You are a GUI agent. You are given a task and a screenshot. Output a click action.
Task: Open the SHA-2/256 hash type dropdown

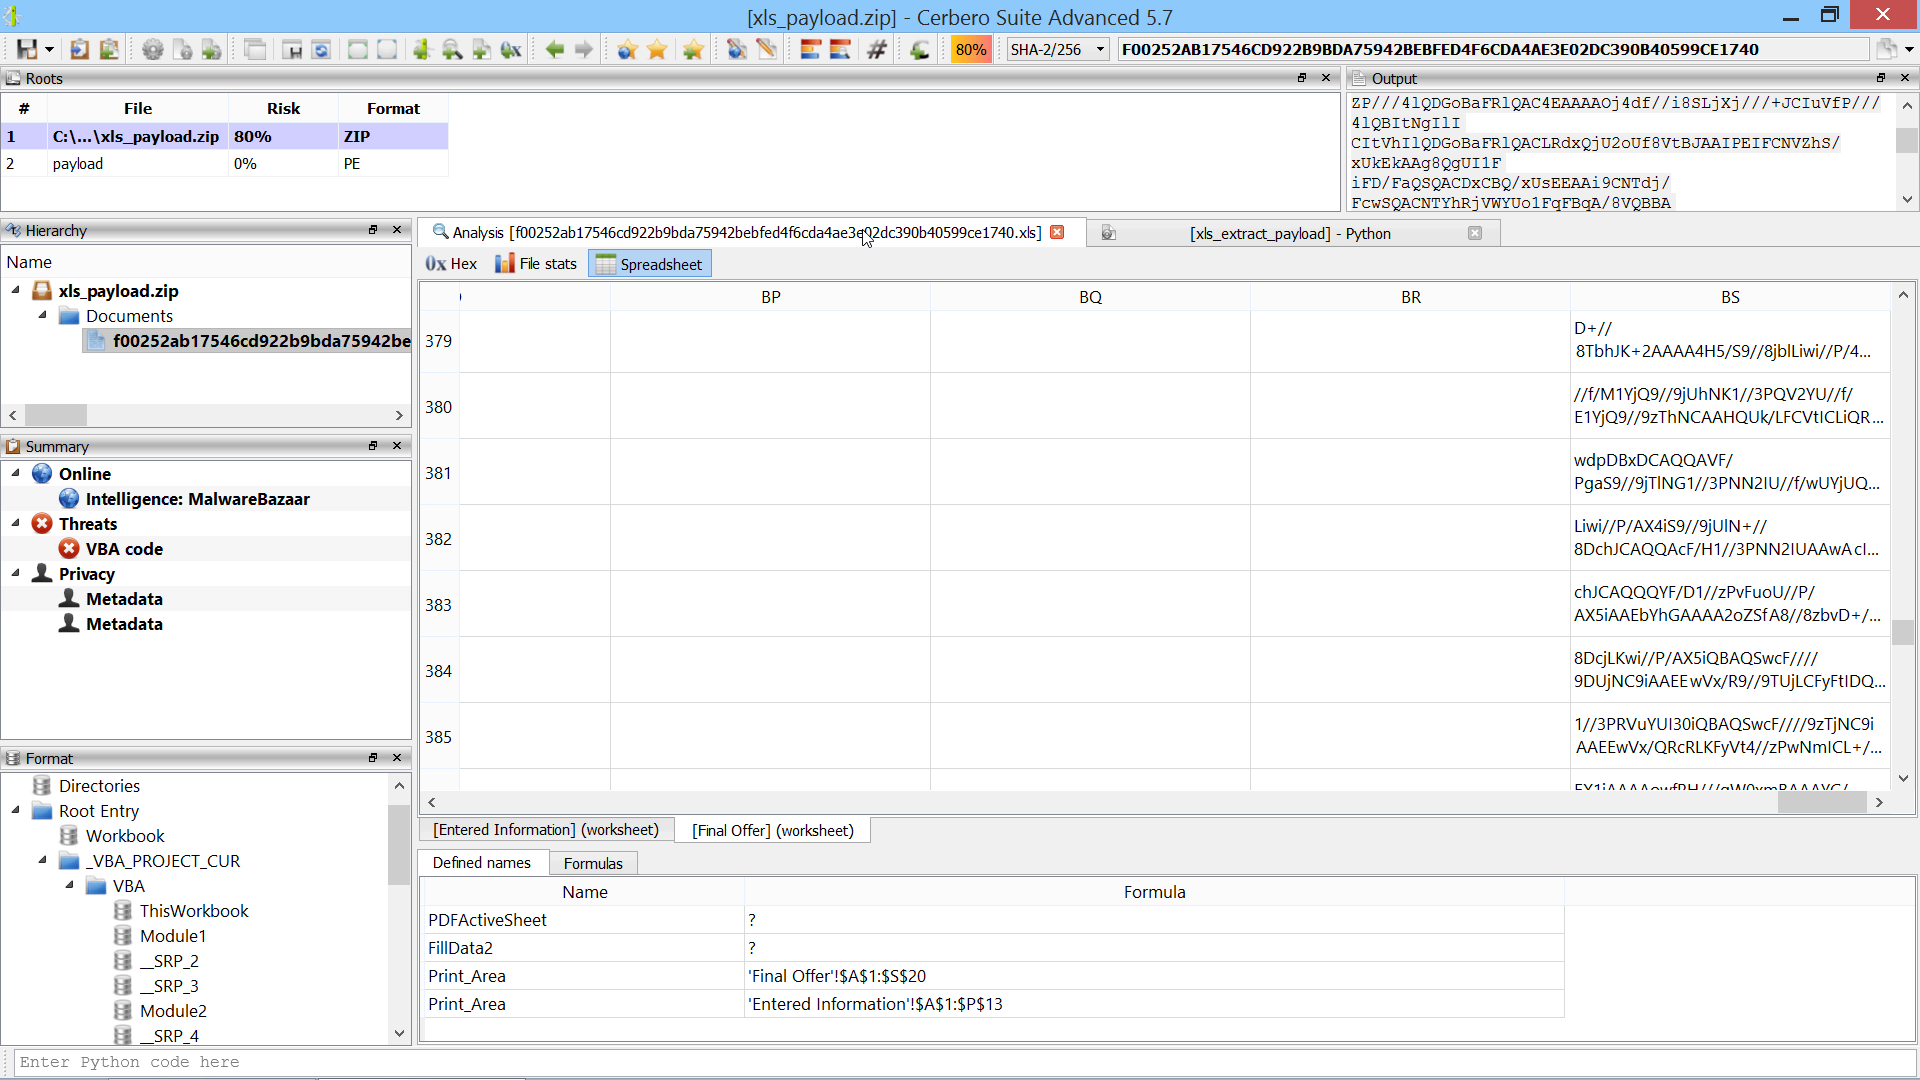click(x=1058, y=49)
